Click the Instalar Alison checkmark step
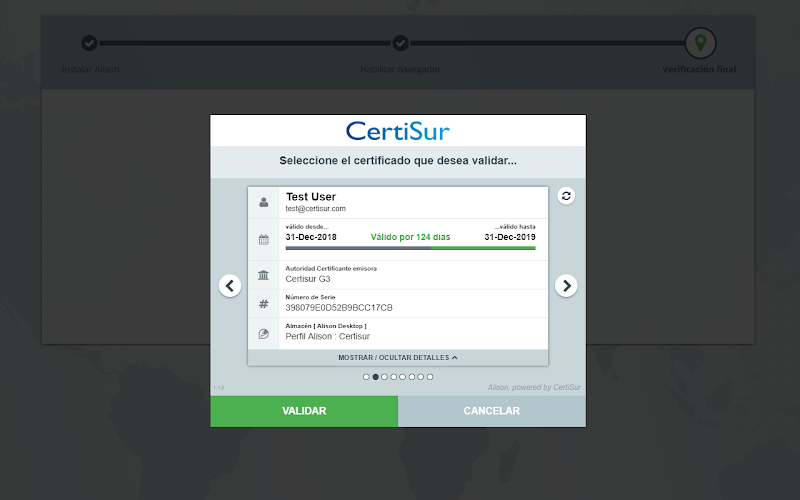This screenshot has width=800, height=500. pos(89,43)
